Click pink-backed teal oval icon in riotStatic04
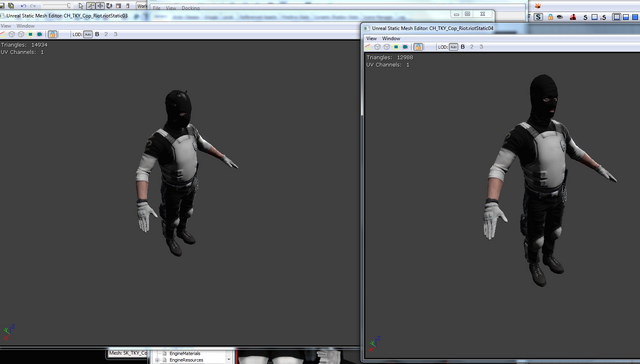This screenshot has width=640, height=364. pos(405,47)
